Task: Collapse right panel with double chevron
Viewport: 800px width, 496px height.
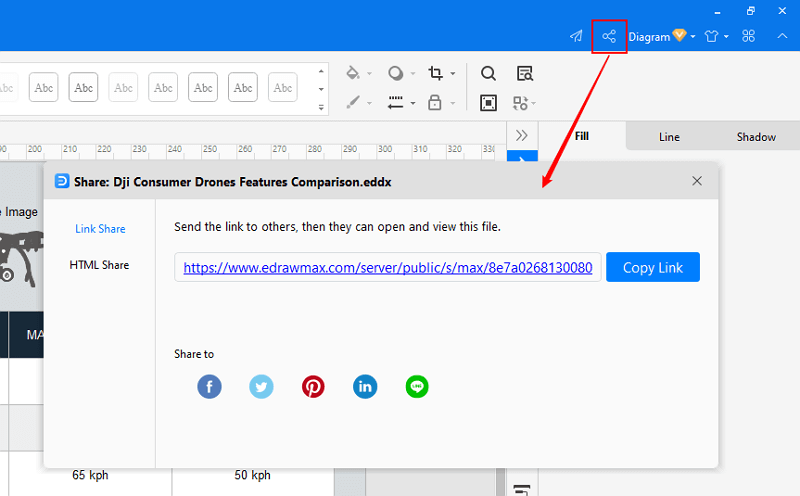Action: click(x=521, y=136)
